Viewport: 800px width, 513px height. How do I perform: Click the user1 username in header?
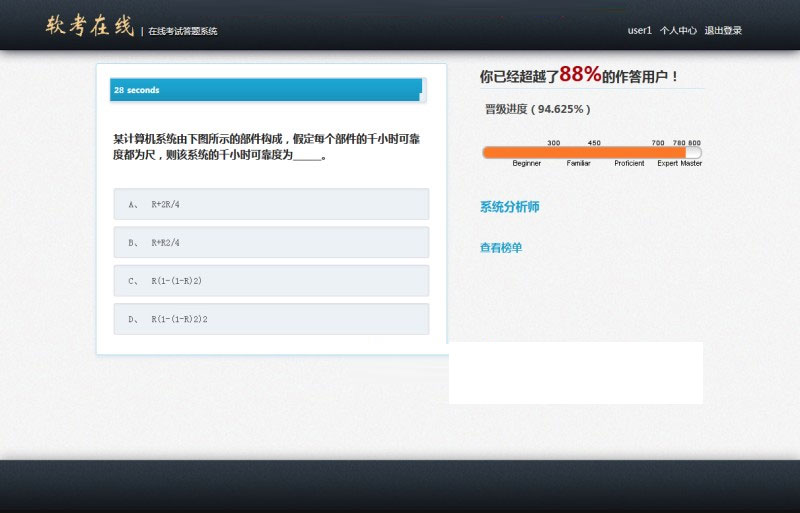pos(639,30)
